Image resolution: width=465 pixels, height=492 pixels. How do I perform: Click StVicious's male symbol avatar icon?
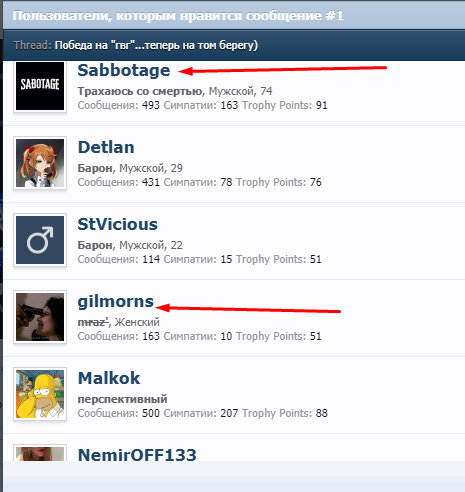40,240
